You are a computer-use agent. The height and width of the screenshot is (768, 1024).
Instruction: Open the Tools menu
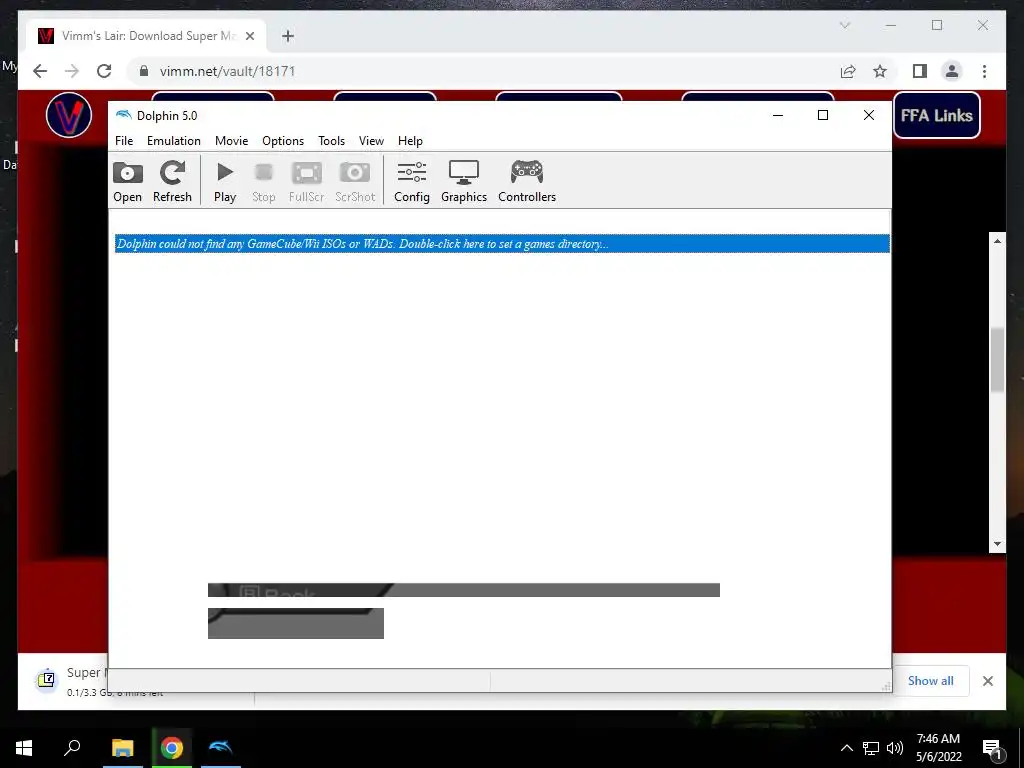[331, 140]
